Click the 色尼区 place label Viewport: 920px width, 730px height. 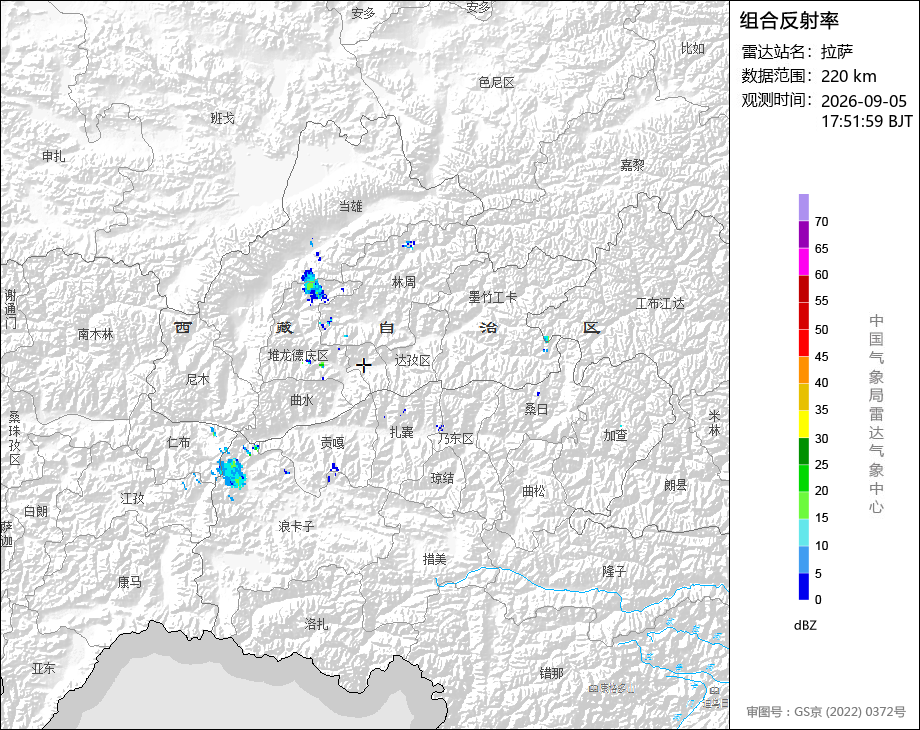496,83
